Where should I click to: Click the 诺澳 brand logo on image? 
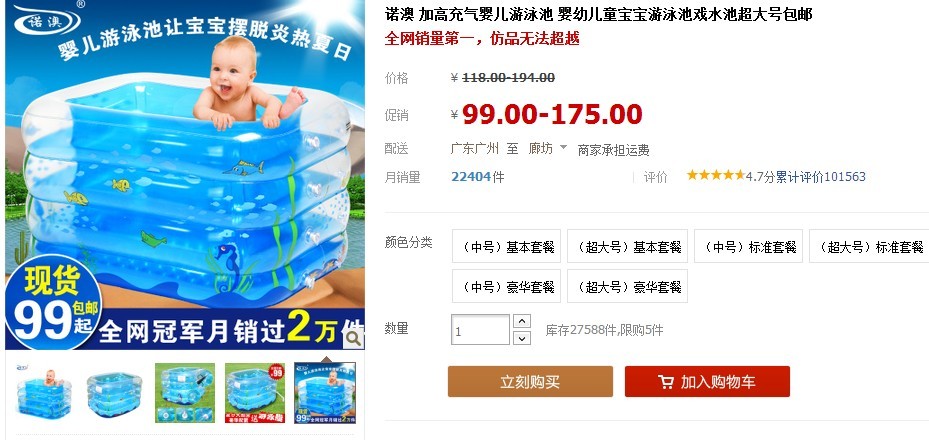coord(46,20)
